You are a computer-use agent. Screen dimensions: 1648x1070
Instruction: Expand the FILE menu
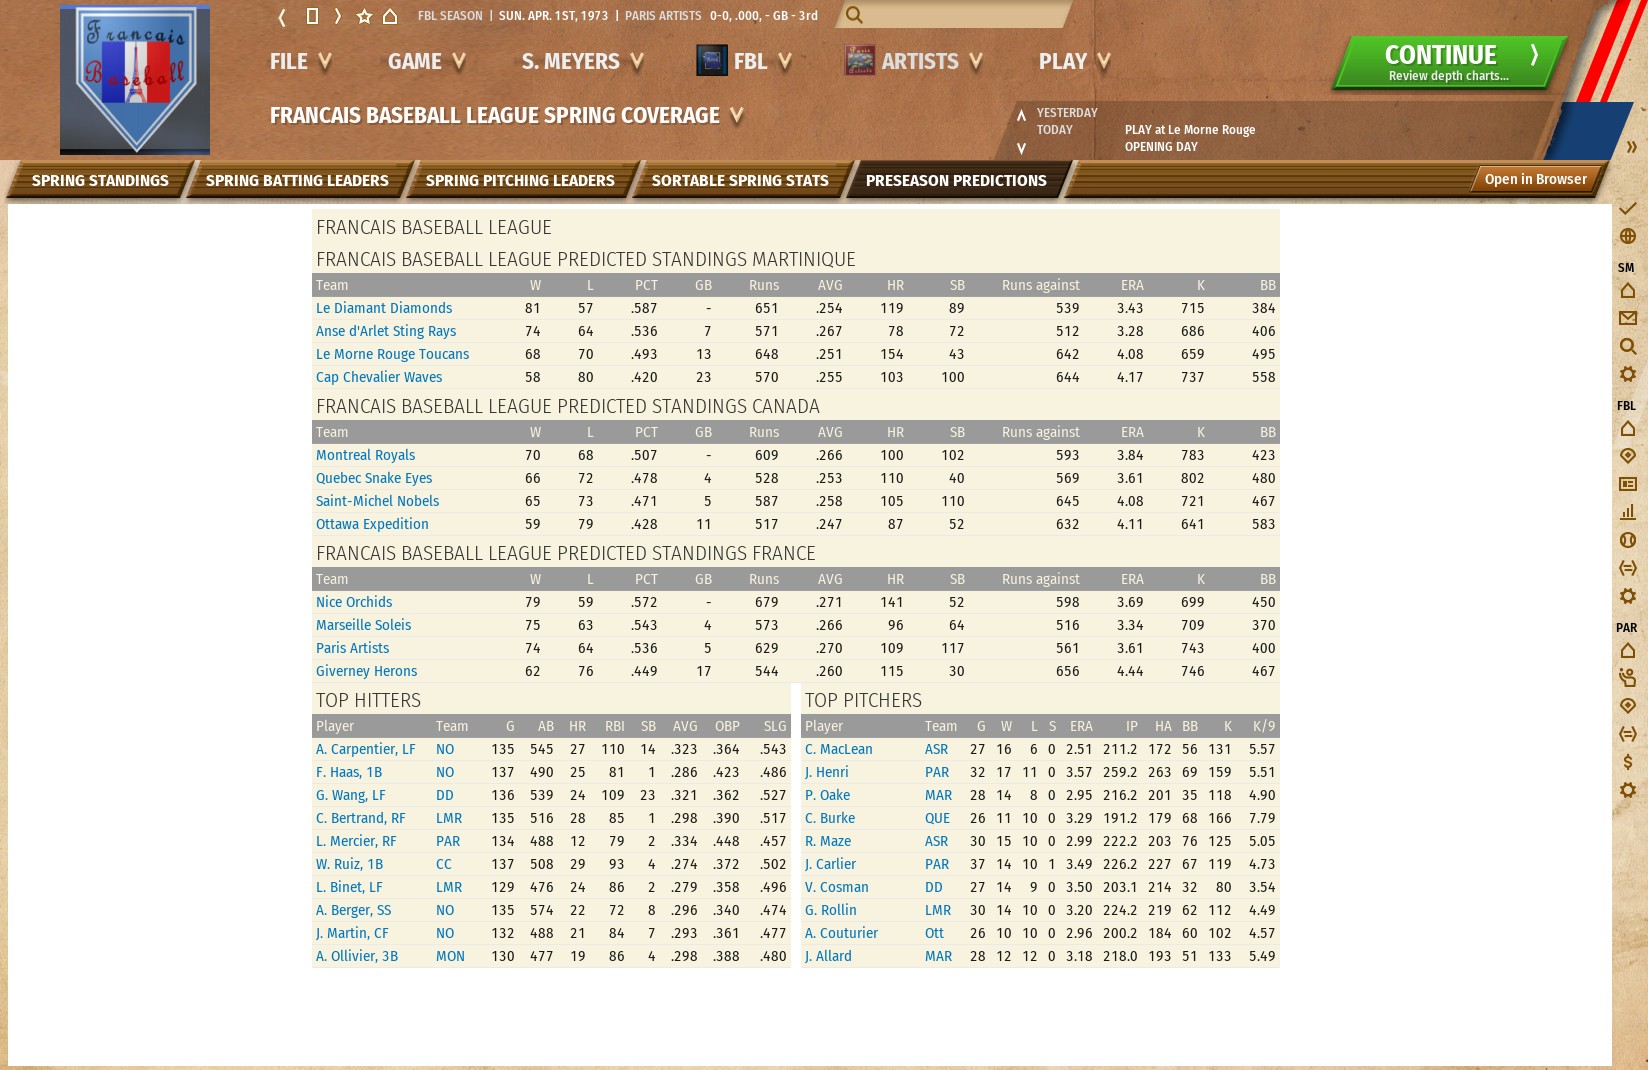coord(300,62)
